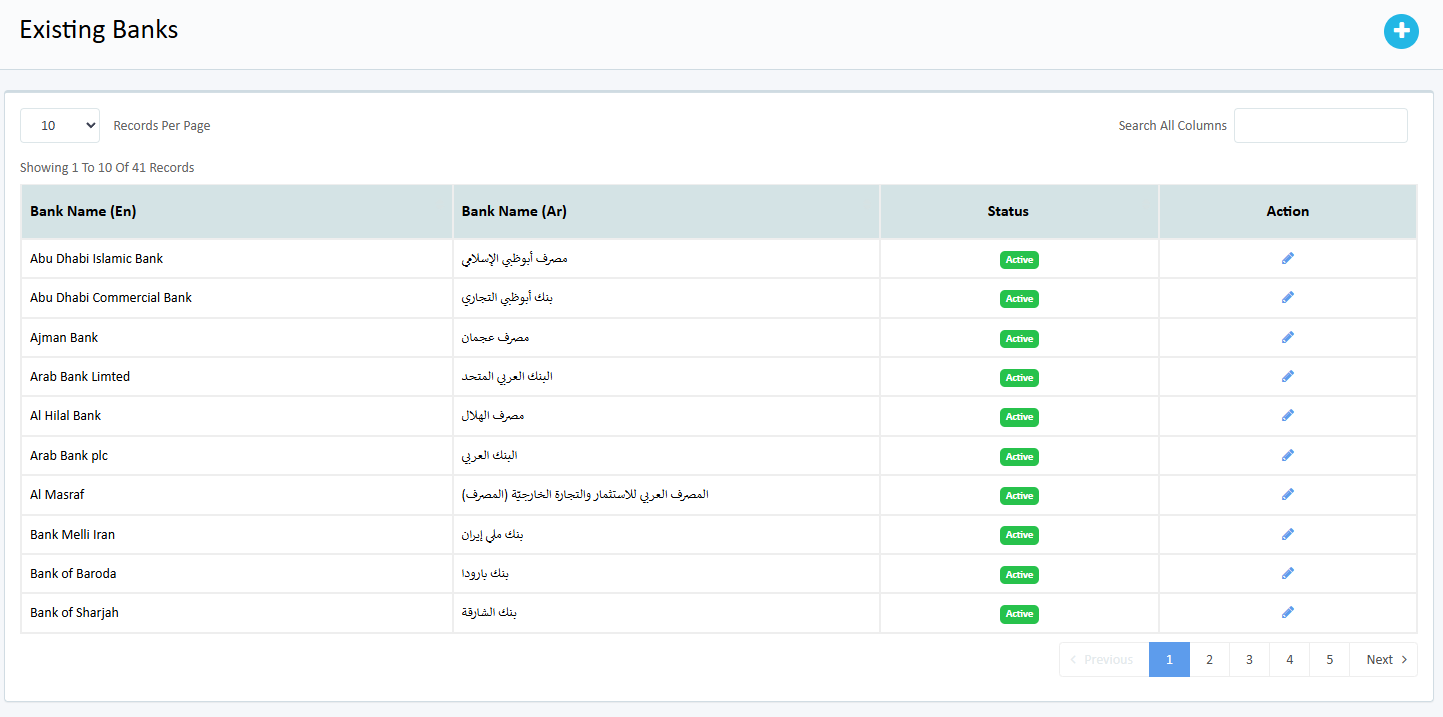The height and width of the screenshot is (717, 1443).
Task: Click the Previous page button
Action: pos(1104,659)
